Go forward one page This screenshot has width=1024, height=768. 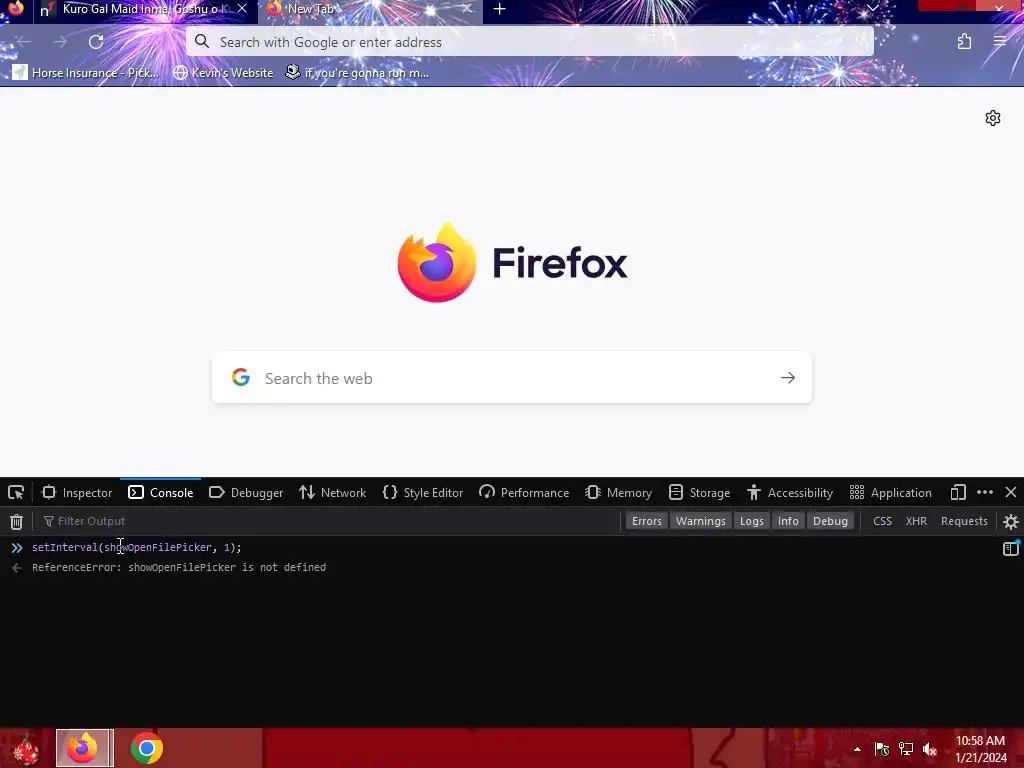[x=60, y=42]
